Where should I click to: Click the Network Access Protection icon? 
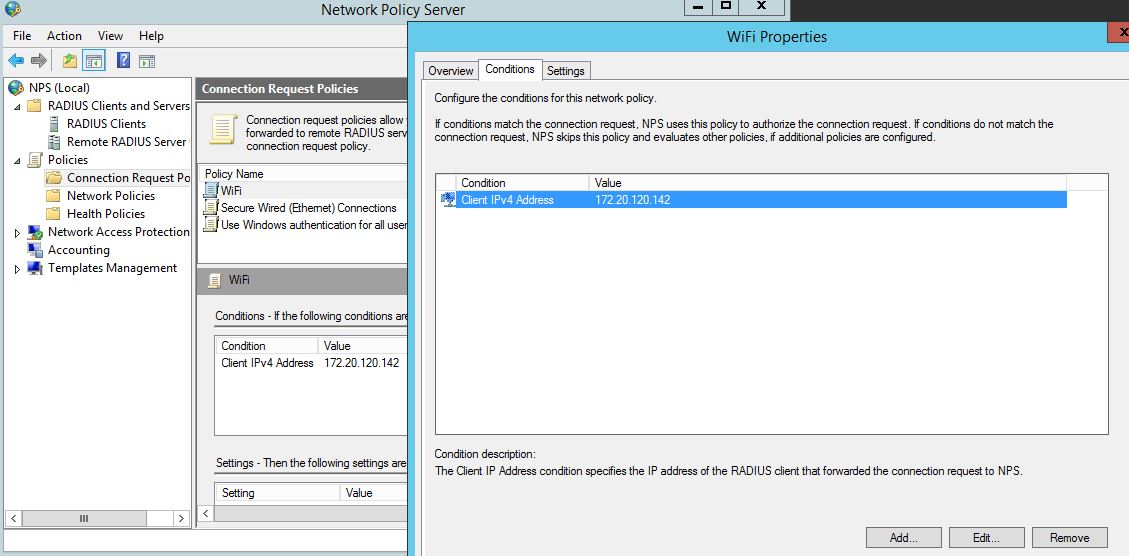coord(35,232)
